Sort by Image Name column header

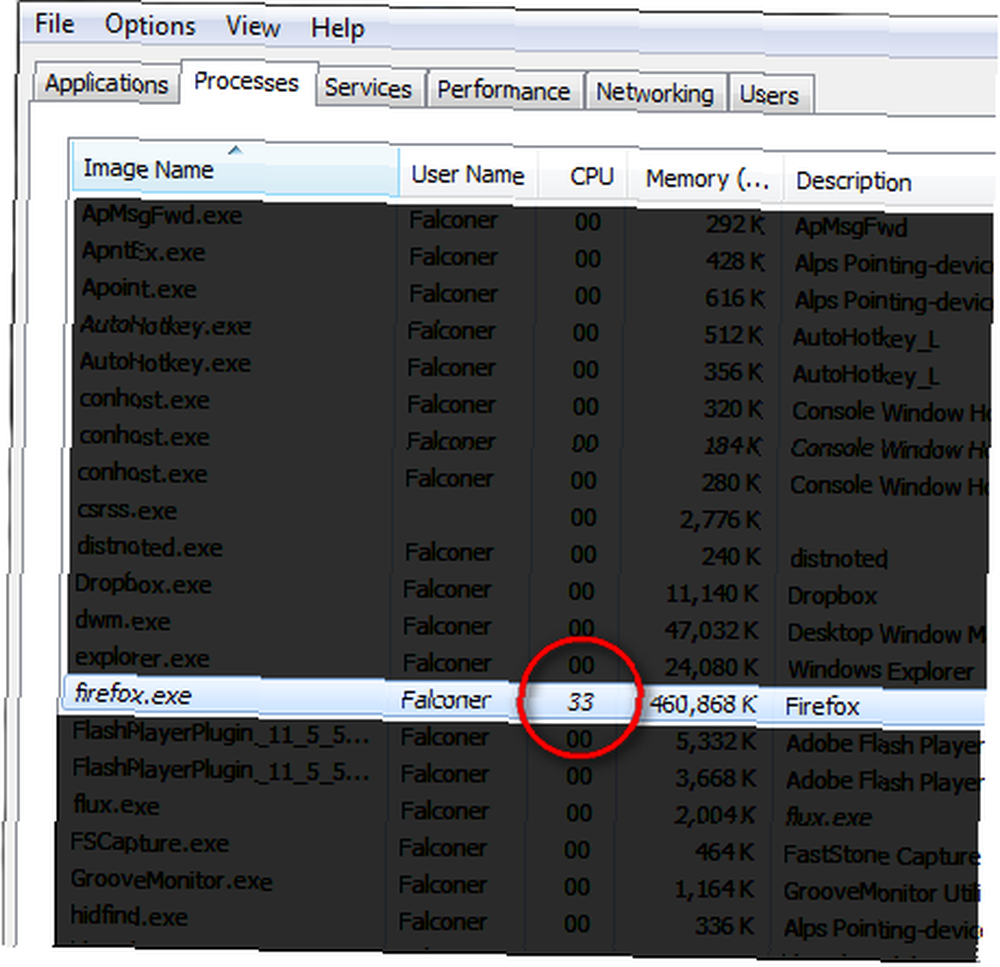(x=235, y=168)
